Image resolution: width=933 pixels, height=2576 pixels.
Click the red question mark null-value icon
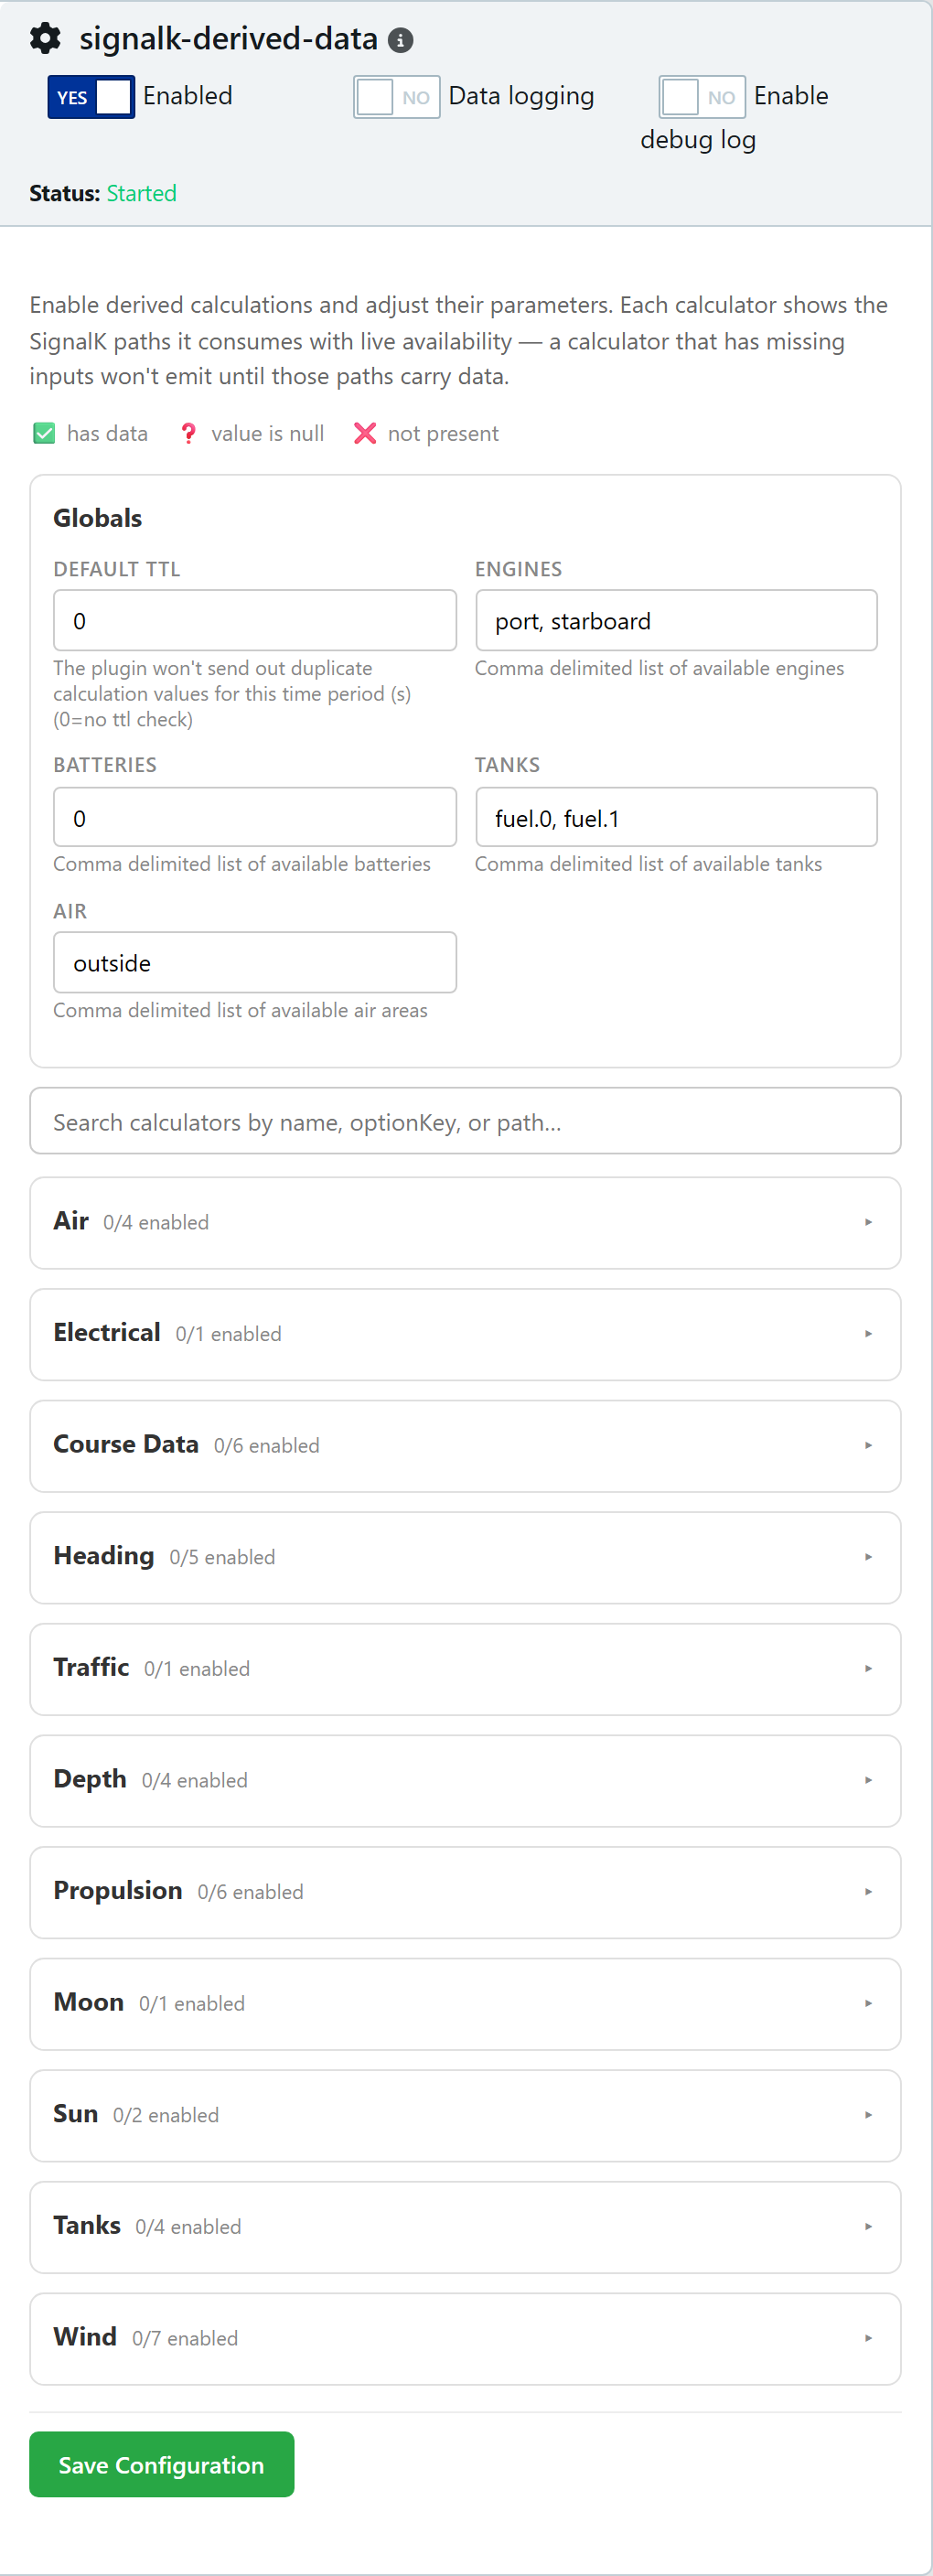(x=188, y=433)
